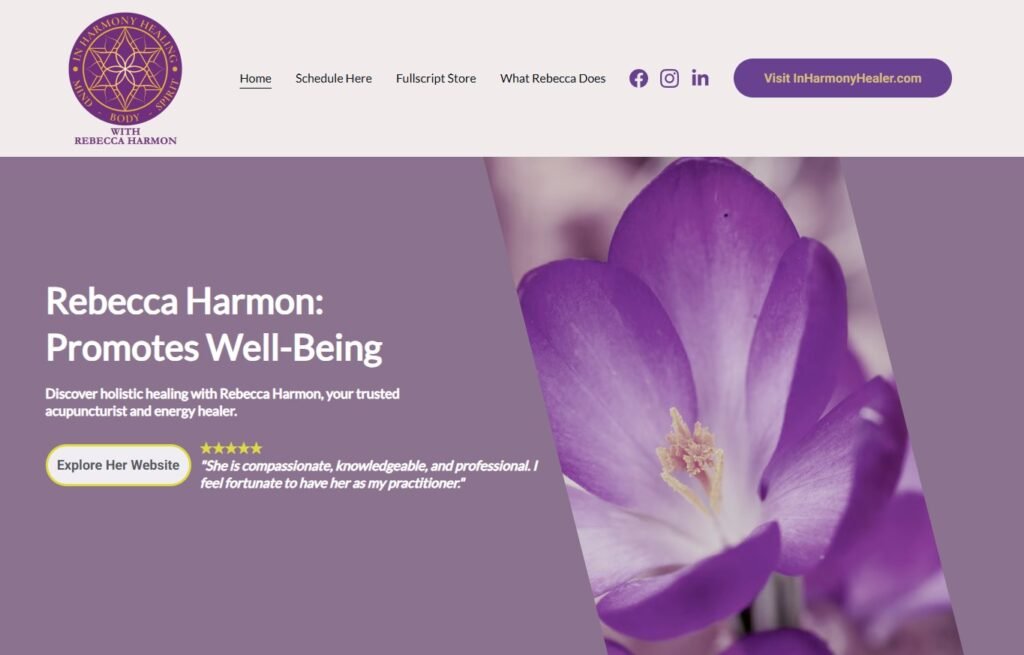The image size is (1024, 655).
Task: Click the compassionate, knowledgeable testimonial quote
Action: 369,474
